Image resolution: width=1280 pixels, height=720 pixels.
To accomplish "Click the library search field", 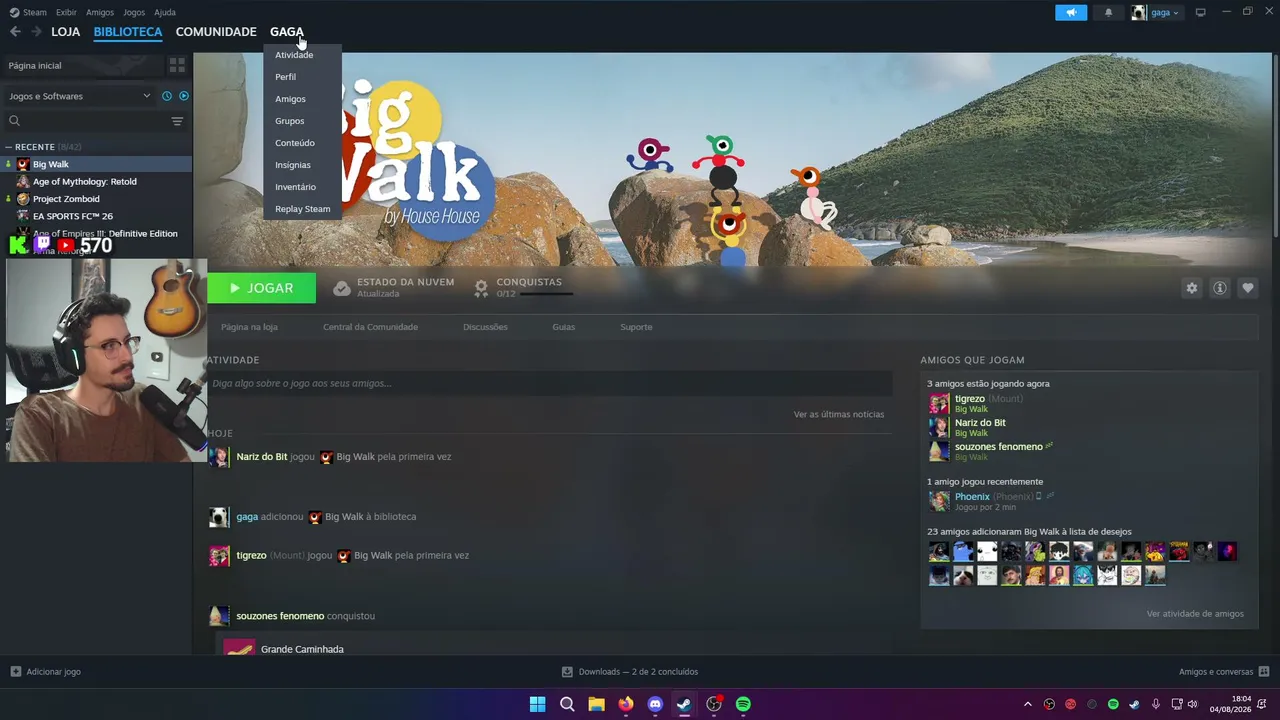I will click(x=95, y=121).
